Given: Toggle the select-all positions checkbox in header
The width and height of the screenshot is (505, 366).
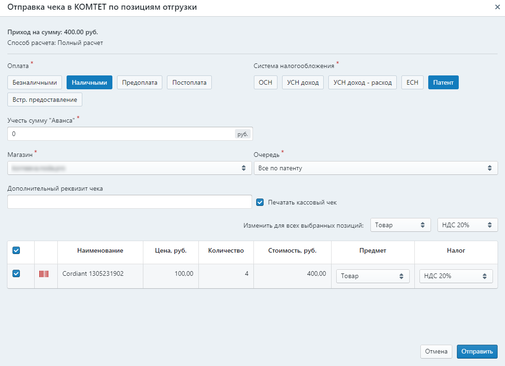Looking at the screenshot, I should pyautogui.click(x=16, y=250).
